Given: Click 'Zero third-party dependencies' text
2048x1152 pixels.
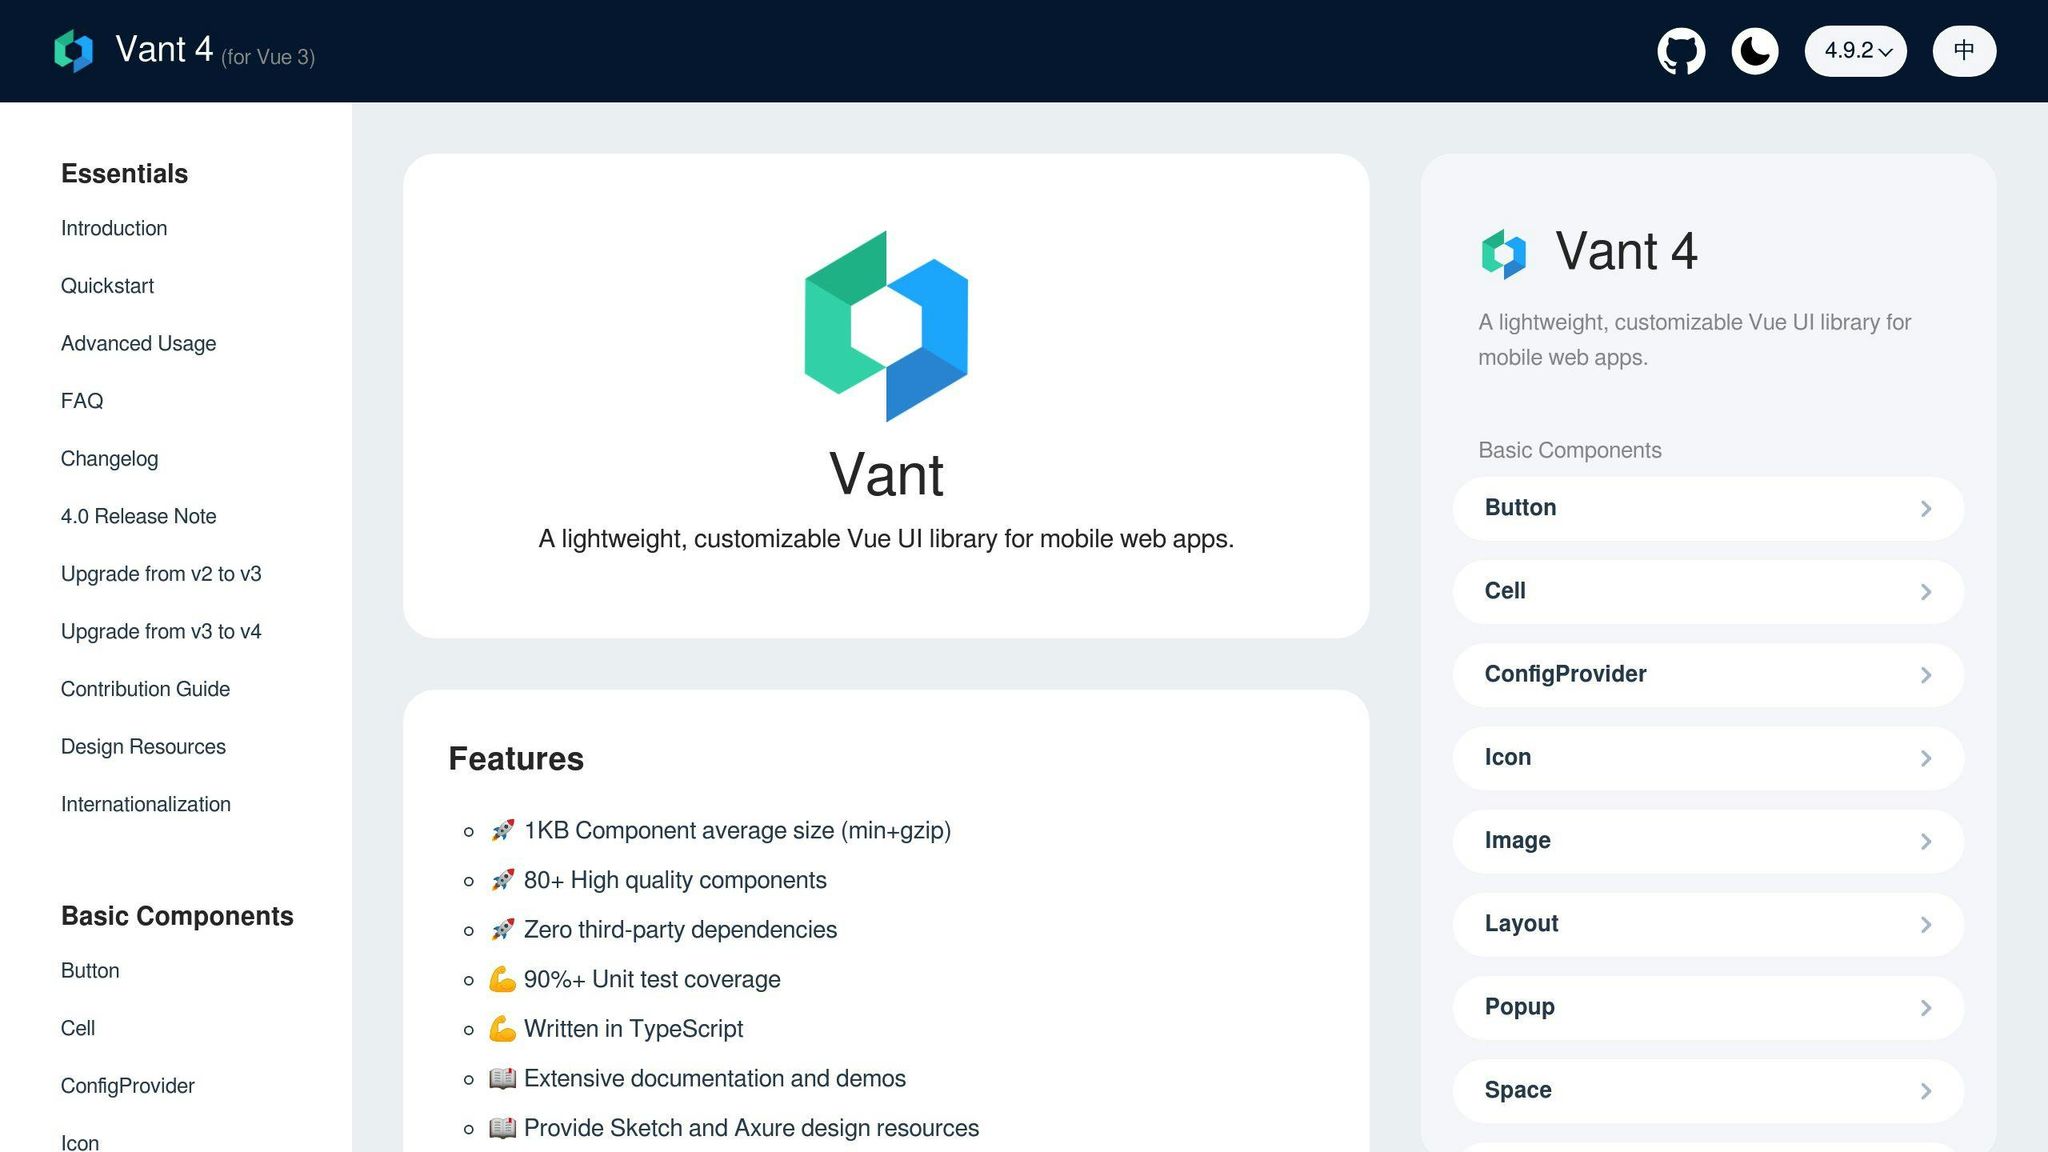Looking at the screenshot, I should point(680,930).
